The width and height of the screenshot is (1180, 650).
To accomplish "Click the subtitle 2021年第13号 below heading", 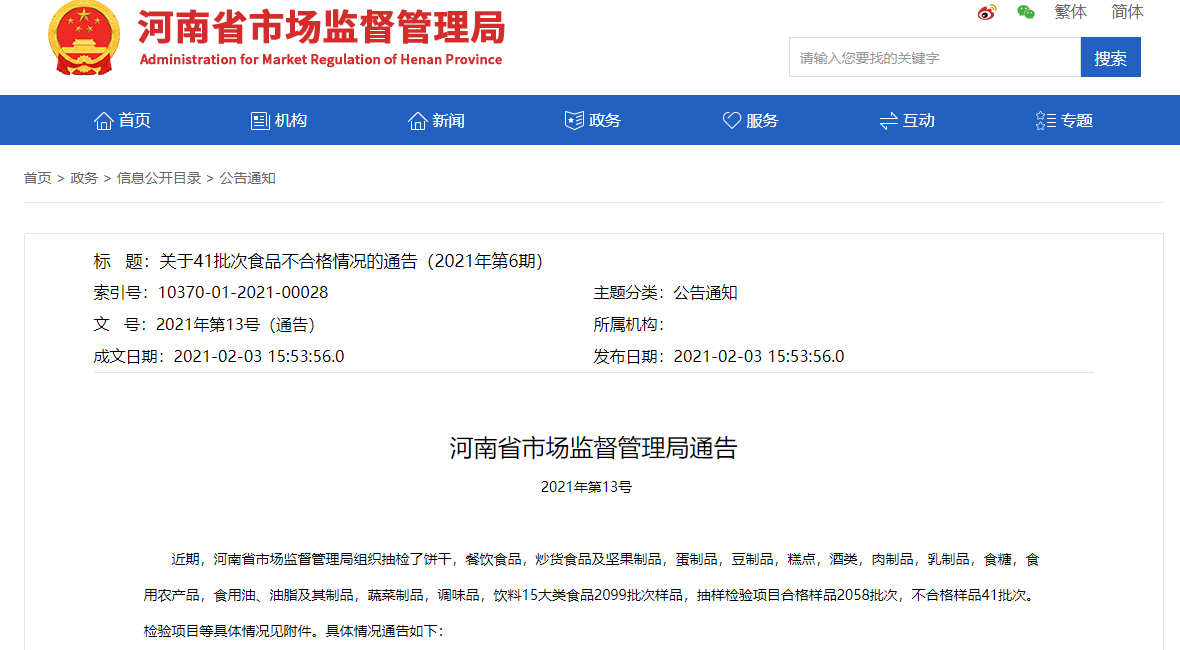I will click(586, 488).
